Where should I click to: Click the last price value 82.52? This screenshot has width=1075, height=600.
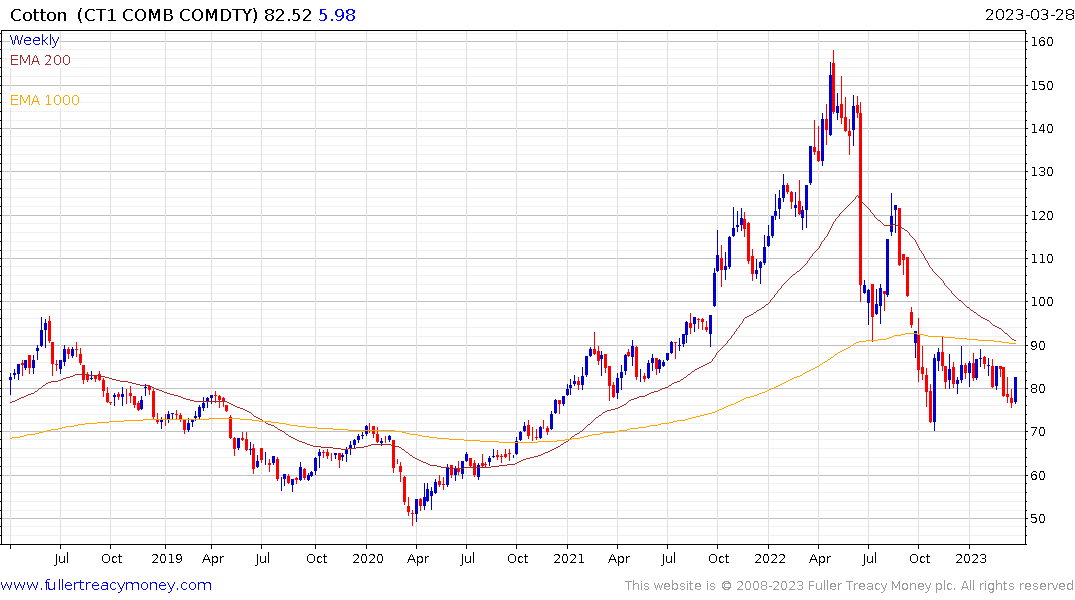click(x=288, y=15)
